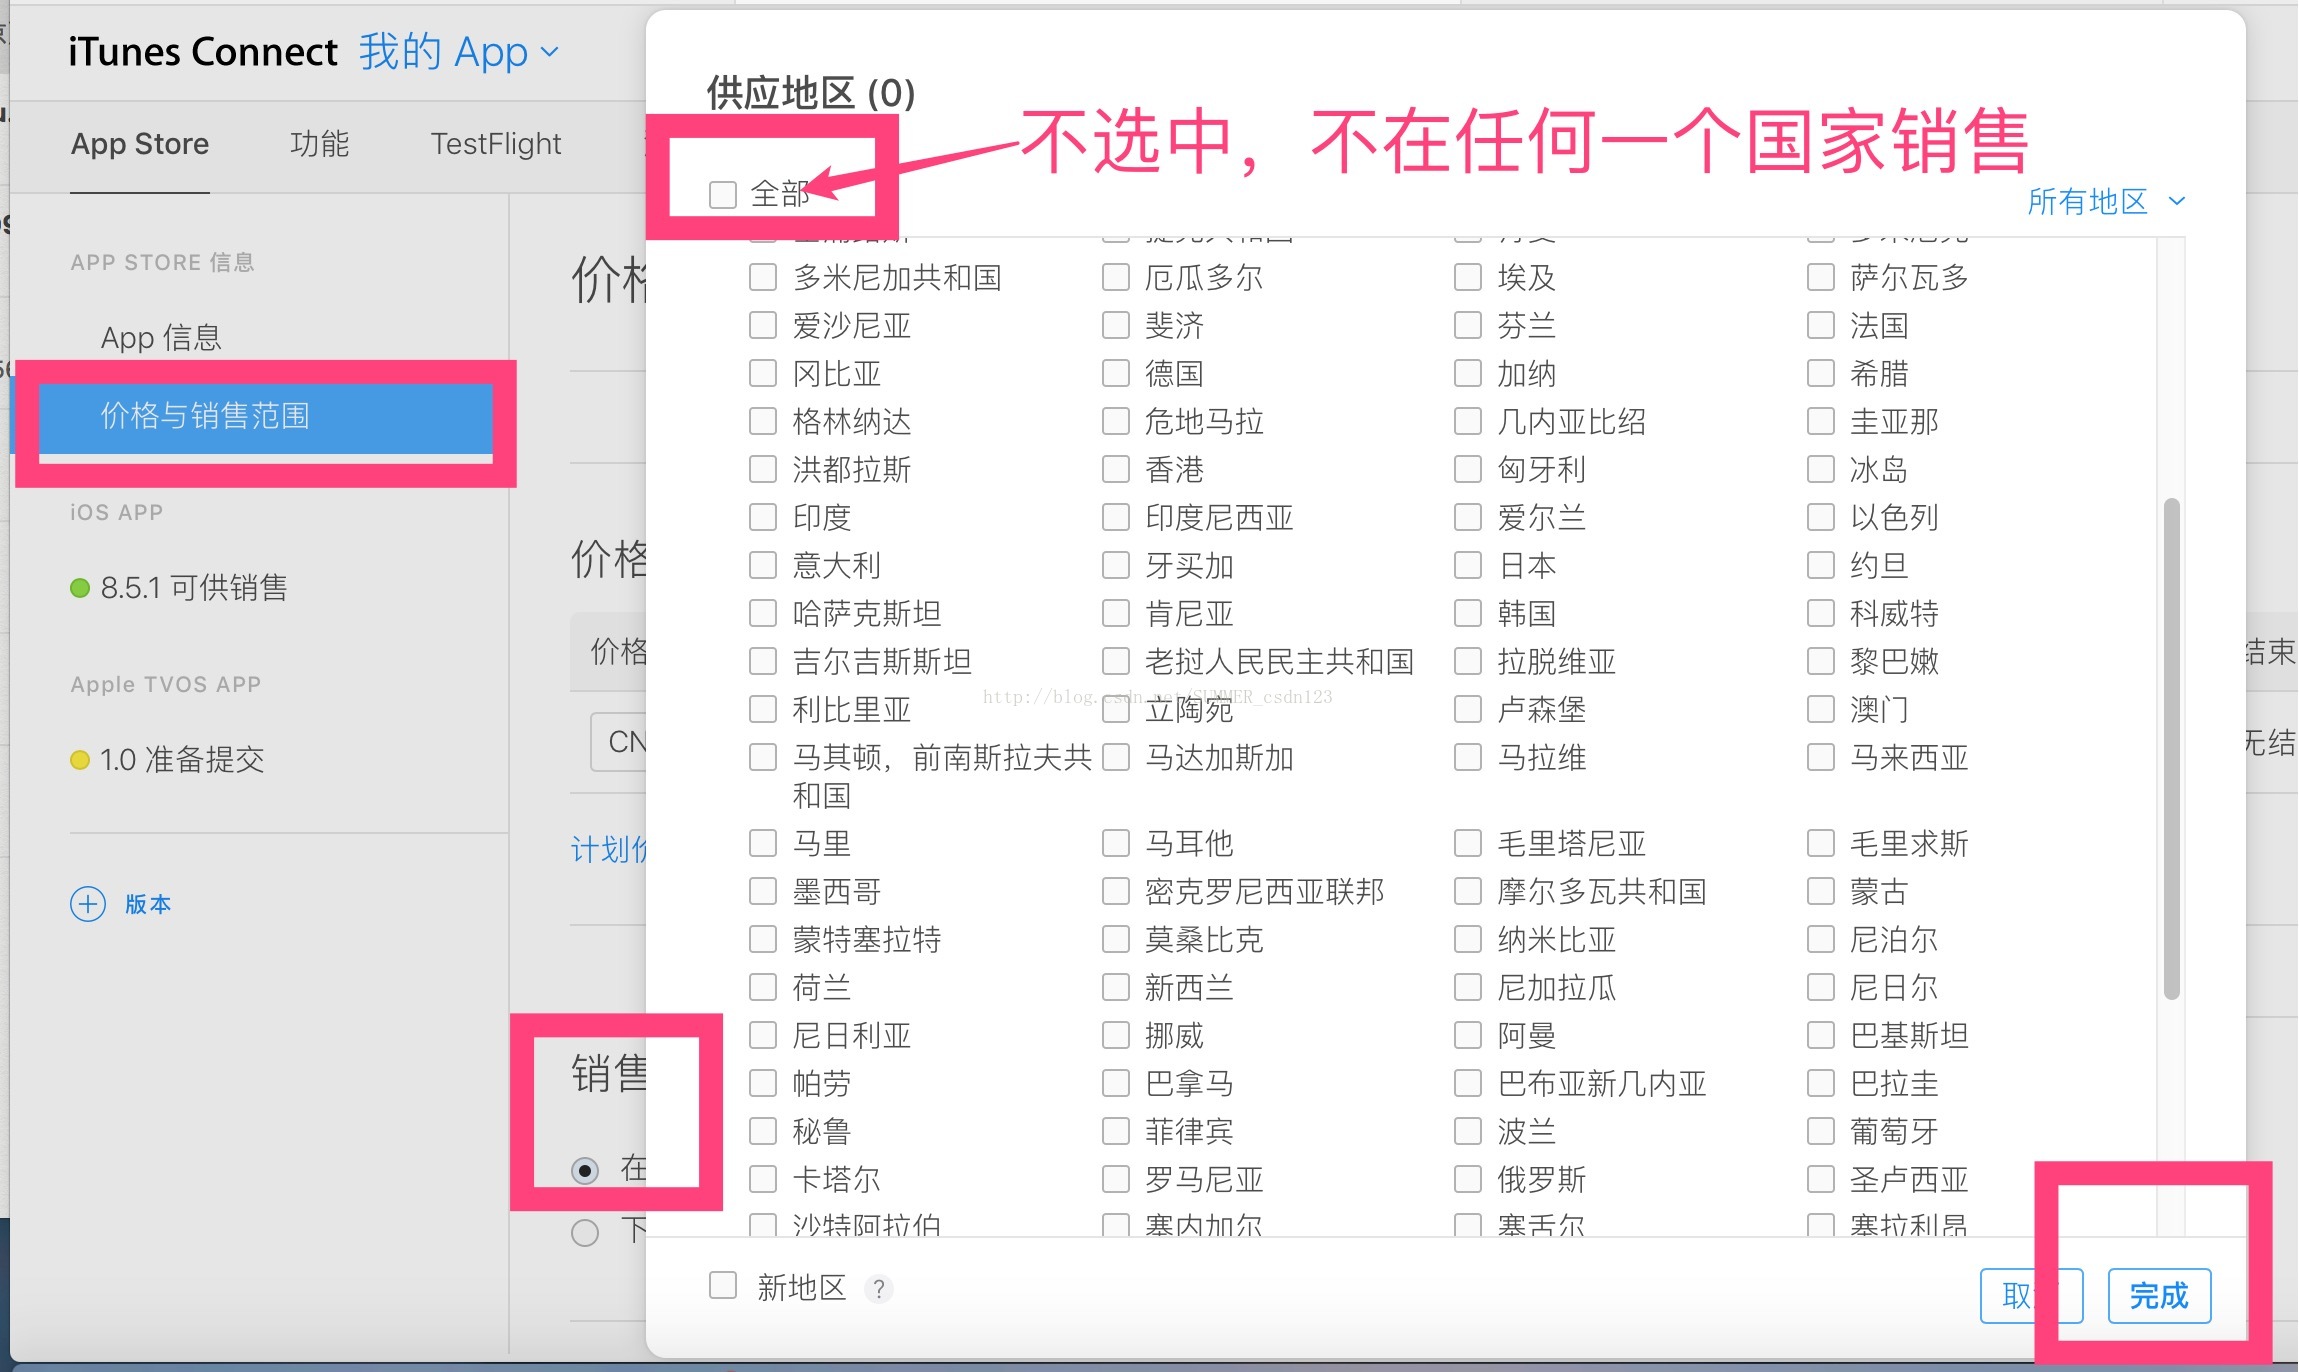The height and width of the screenshot is (1372, 2299).
Task: Open the 8.5.1 可供销售 version entry
Action: pos(194,588)
